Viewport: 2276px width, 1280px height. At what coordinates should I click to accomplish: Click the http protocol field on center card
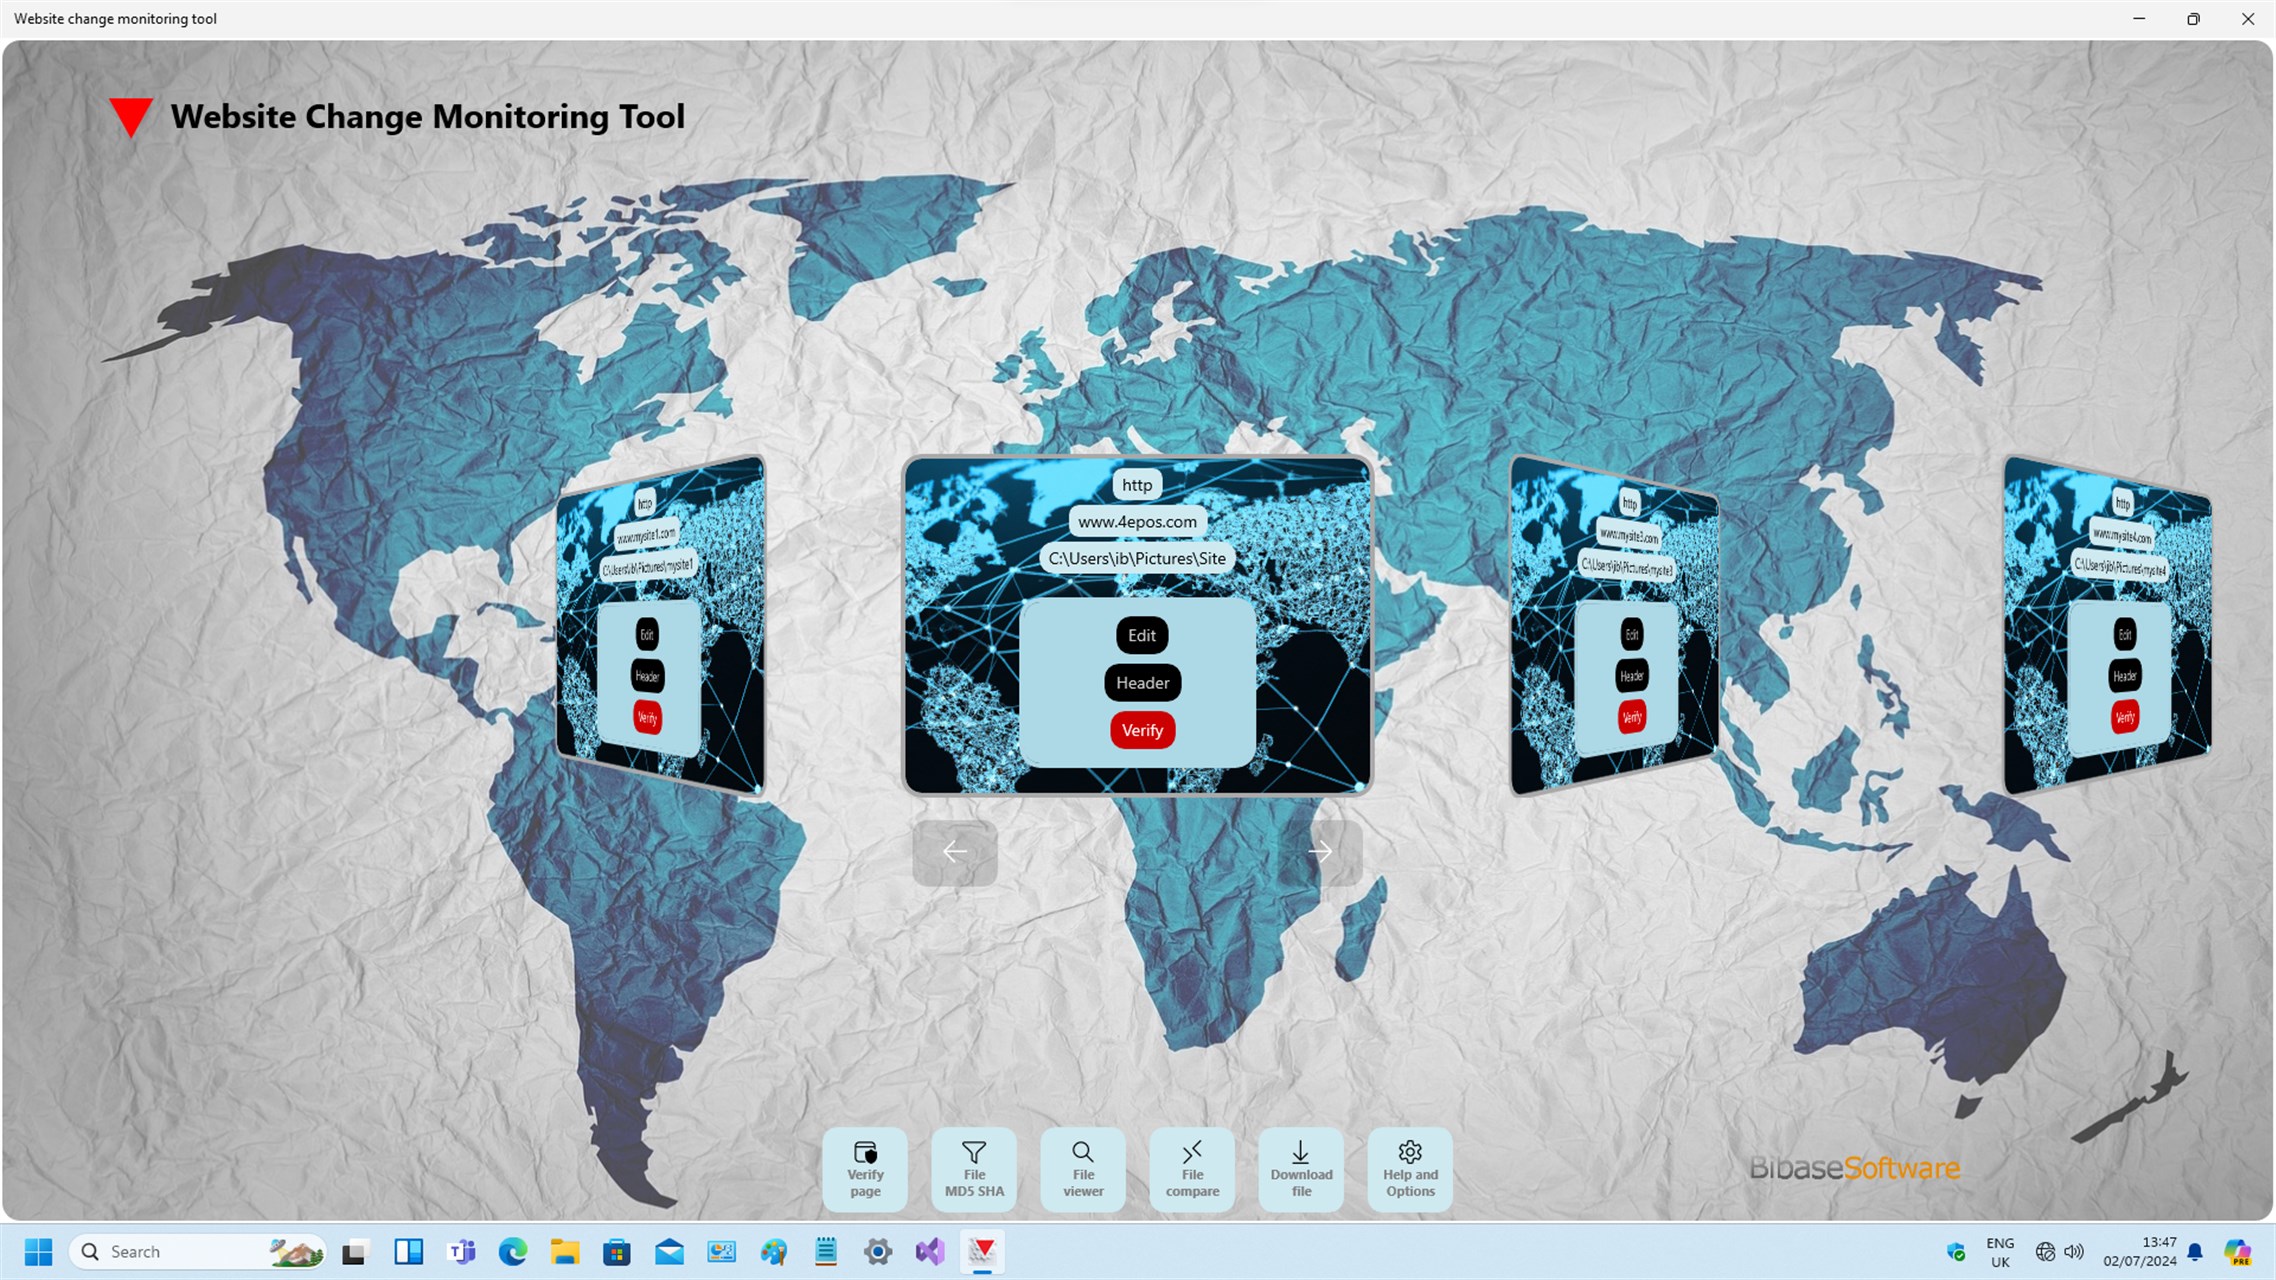(1137, 485)
